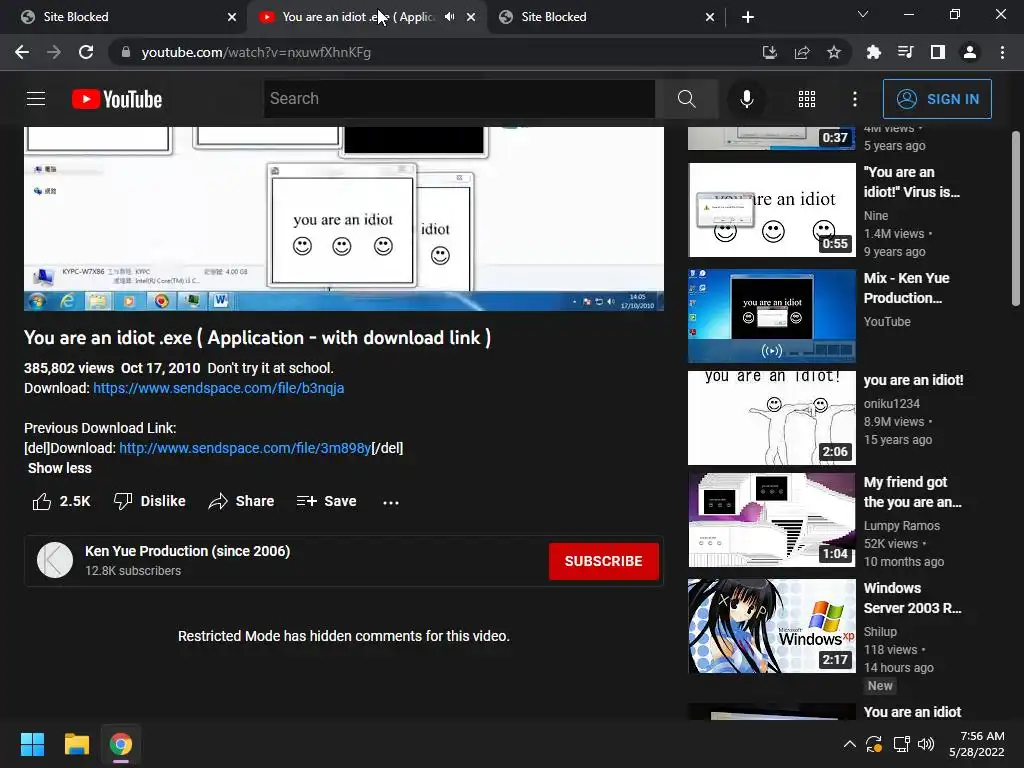This screenshot has height=768, width=1024.
Task: Open Chrome three-dot menu
Action: click(x=1002, y=52)
